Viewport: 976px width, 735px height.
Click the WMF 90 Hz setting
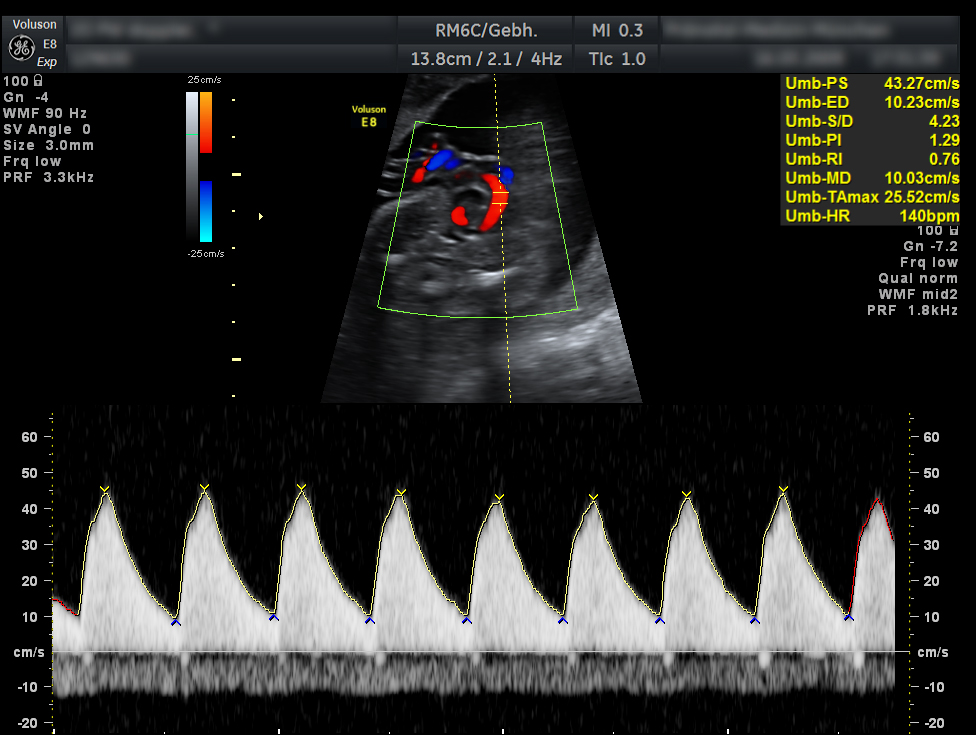pos(46,113)
